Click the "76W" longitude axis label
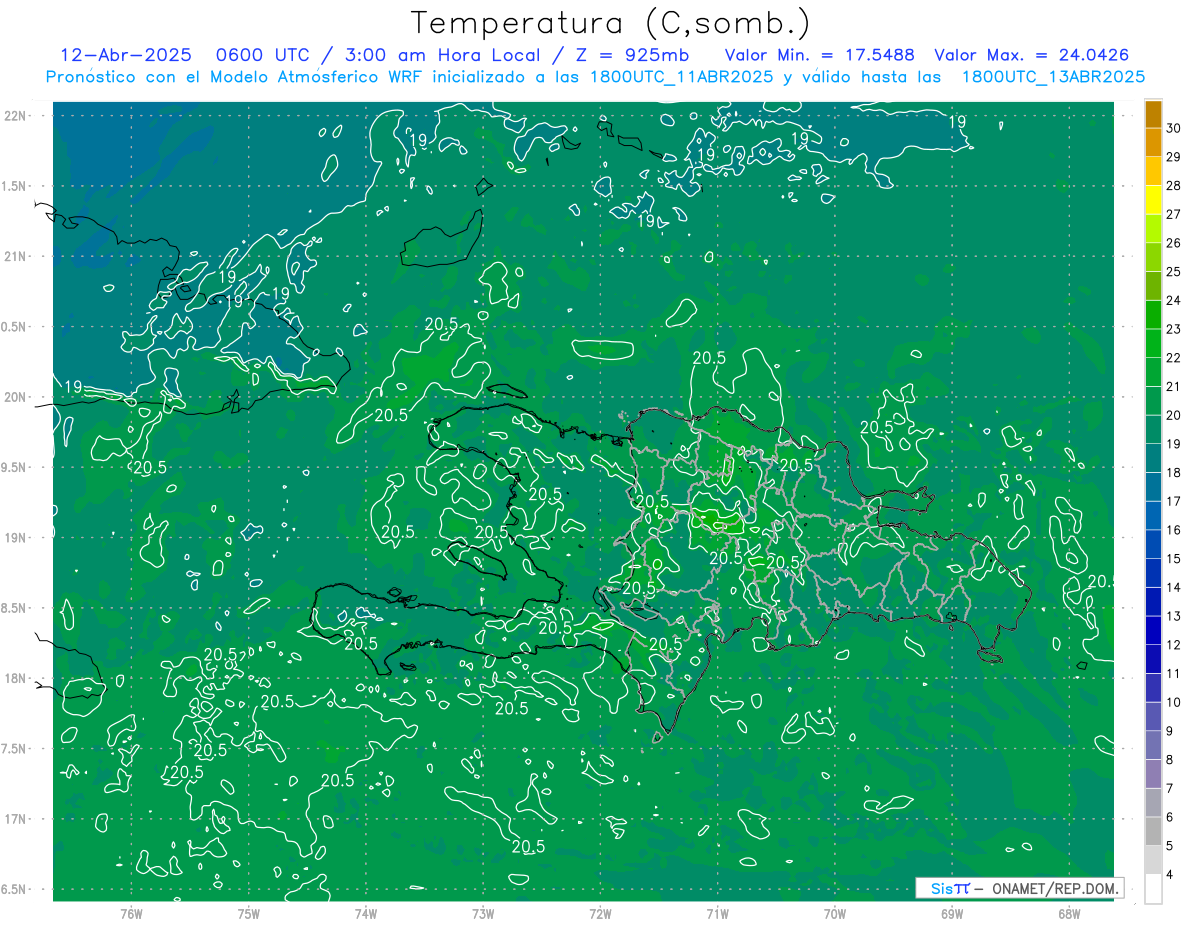Screen dimensions: 1200x927 click(x=131, y=913)
